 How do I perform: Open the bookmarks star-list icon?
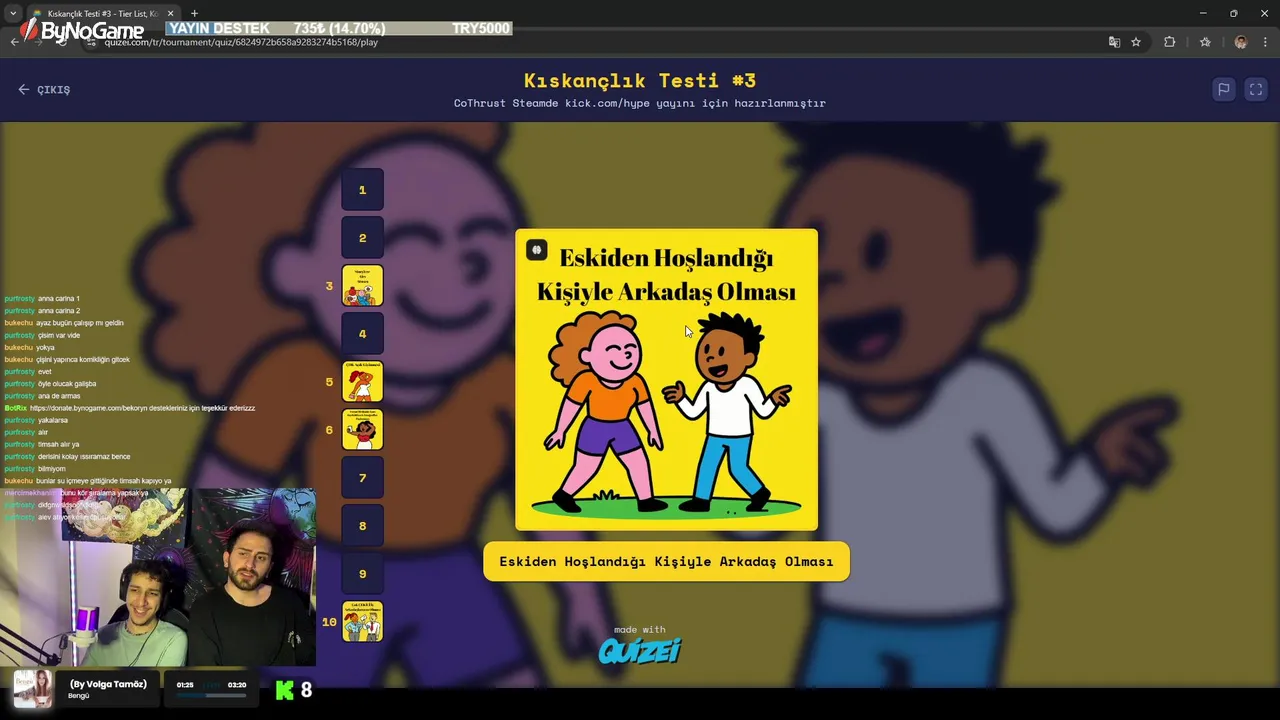point(1205,42)
